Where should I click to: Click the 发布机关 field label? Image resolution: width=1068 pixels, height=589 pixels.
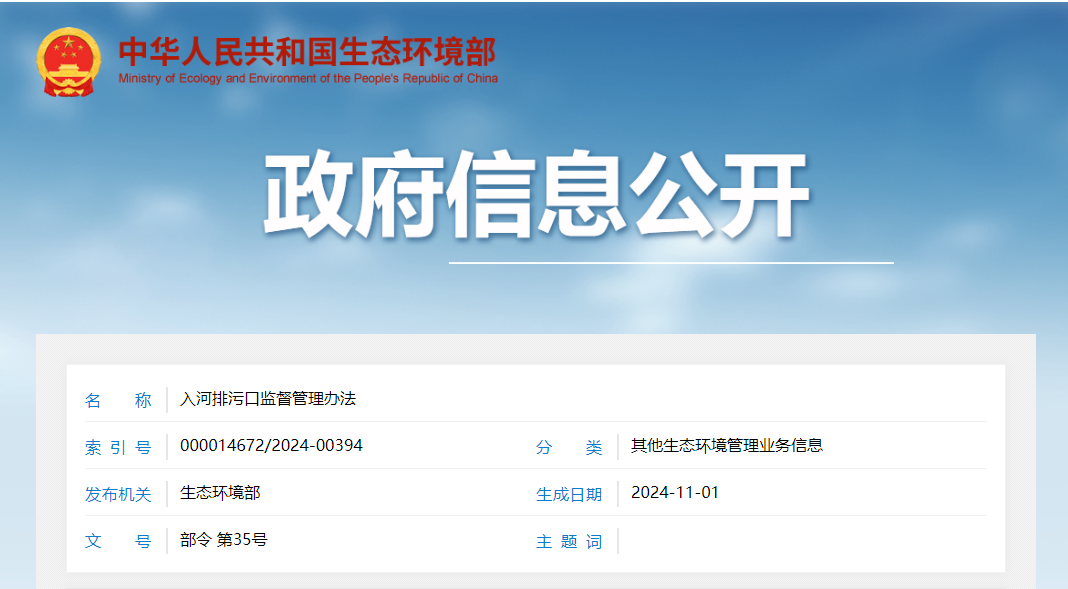[118, 494]
